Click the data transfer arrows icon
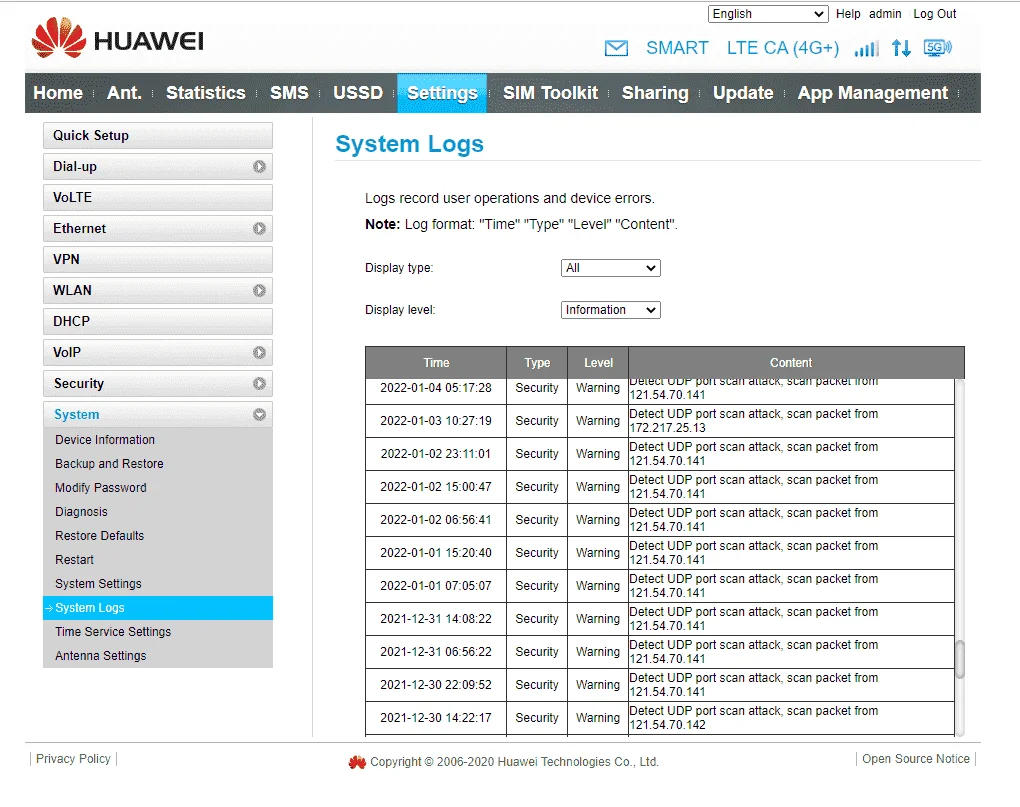This screenshot has width=1020, height=807. tap(901, 48)
